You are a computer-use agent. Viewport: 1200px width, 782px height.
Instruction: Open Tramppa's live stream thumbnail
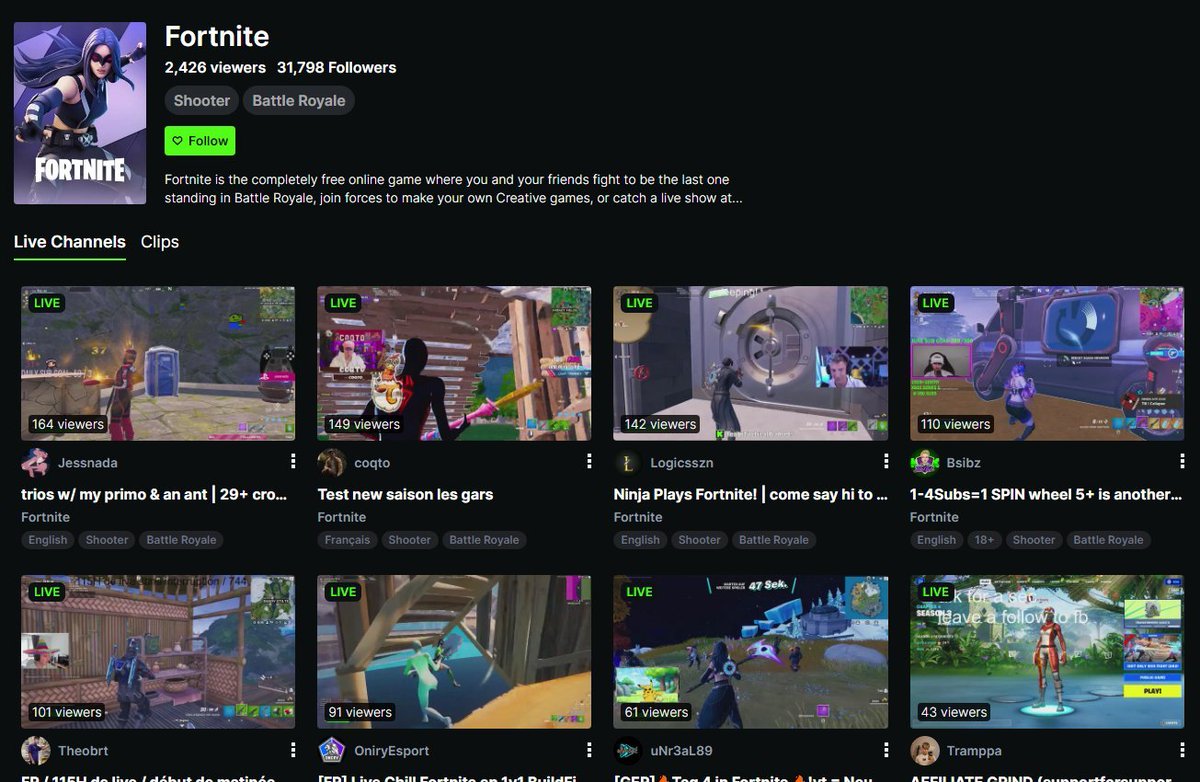1047,652
